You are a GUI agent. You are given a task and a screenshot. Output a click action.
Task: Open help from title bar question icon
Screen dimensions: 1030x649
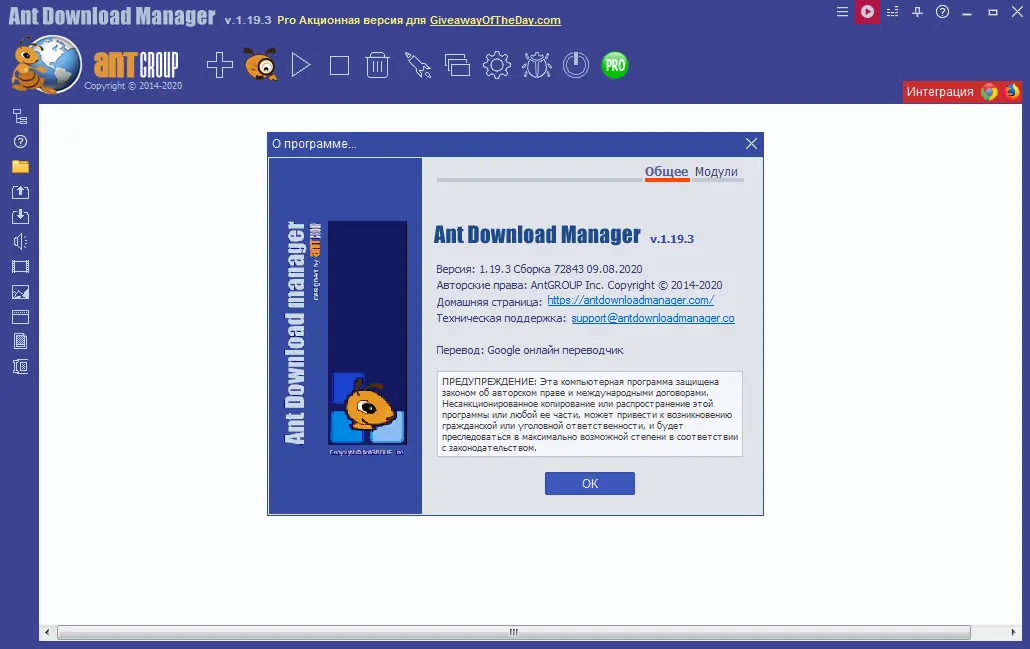pos(942,12)
